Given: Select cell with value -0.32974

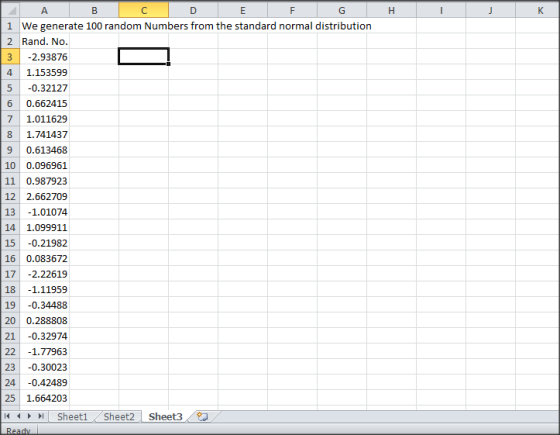Looking at the screenshot, I should [45, 336].
